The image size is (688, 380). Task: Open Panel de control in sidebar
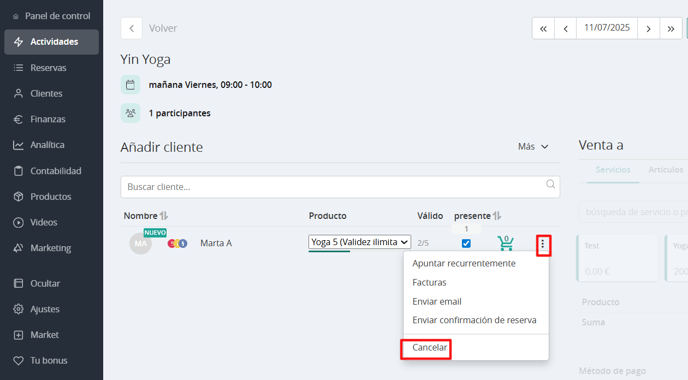[52, 16]
